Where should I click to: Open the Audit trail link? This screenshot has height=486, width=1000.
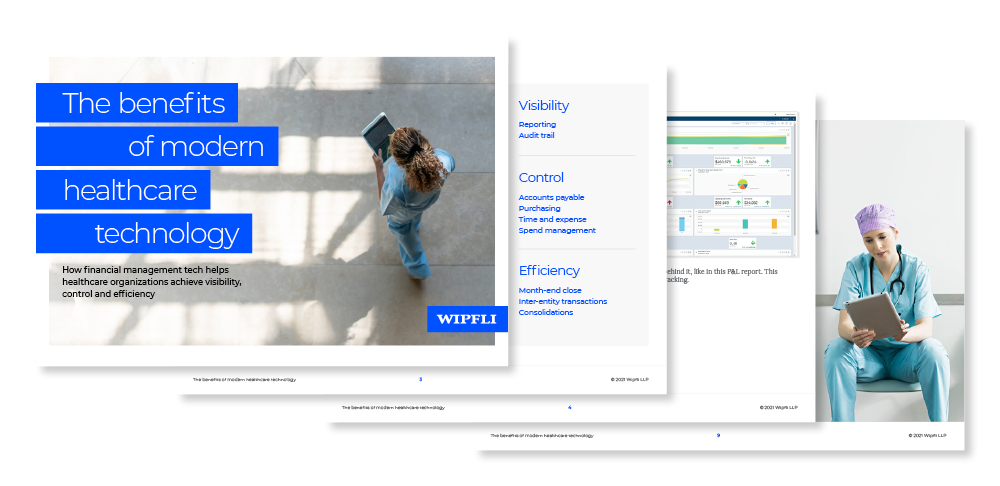pyautogui.click(x=538, y=135)
